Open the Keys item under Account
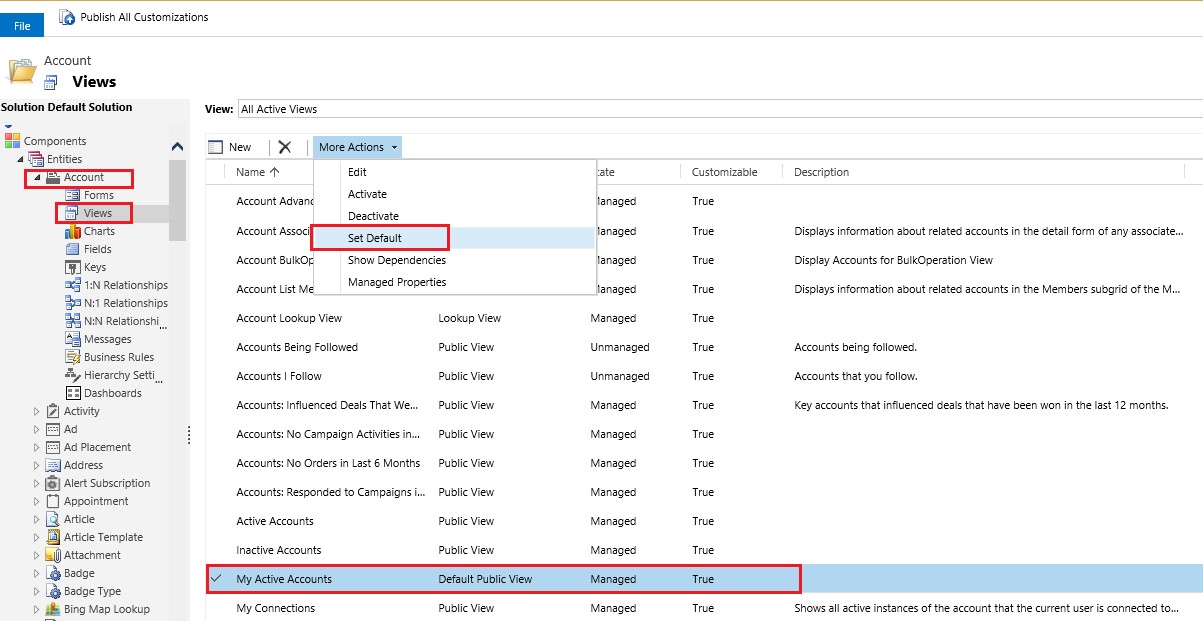The width and height of the screenshot is (1203, 621). (x=95, y=267)
